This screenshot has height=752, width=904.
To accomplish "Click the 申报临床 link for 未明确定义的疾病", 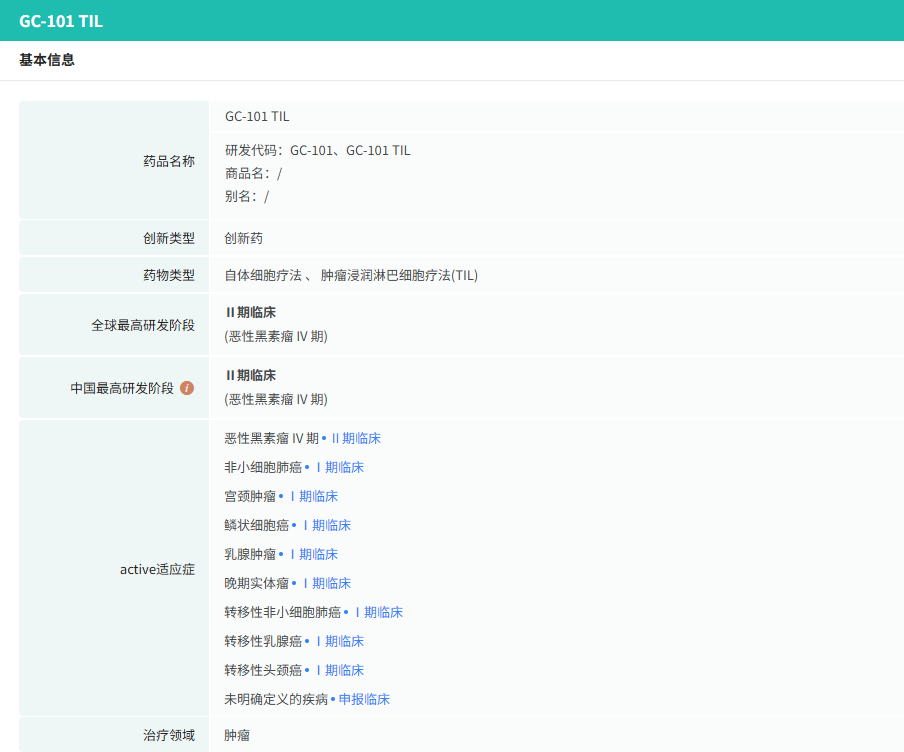I will [364, 699].
